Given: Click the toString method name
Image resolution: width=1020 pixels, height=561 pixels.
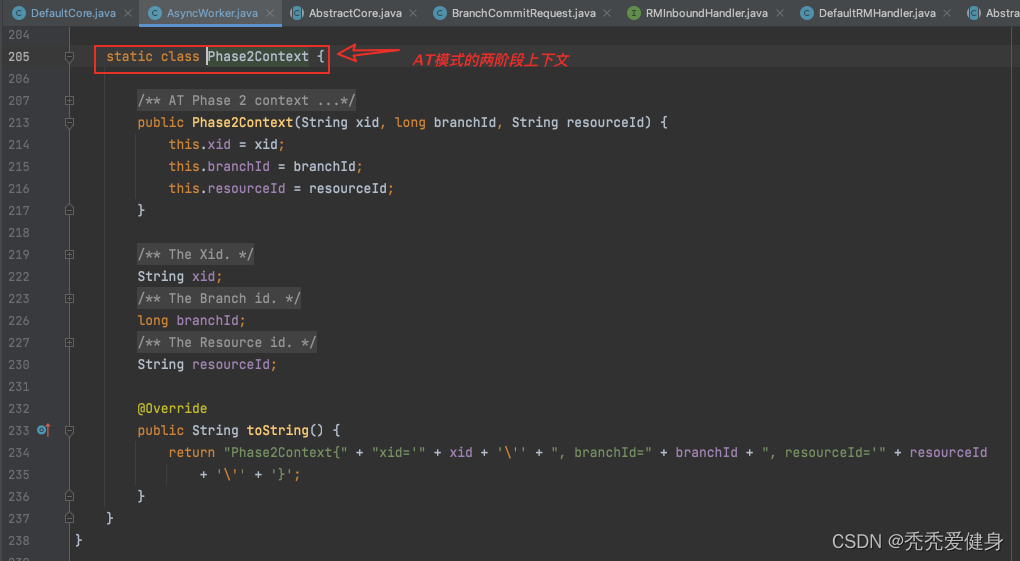Looking at the screenshot, I should pyautogui.click(x=277, y=430).
